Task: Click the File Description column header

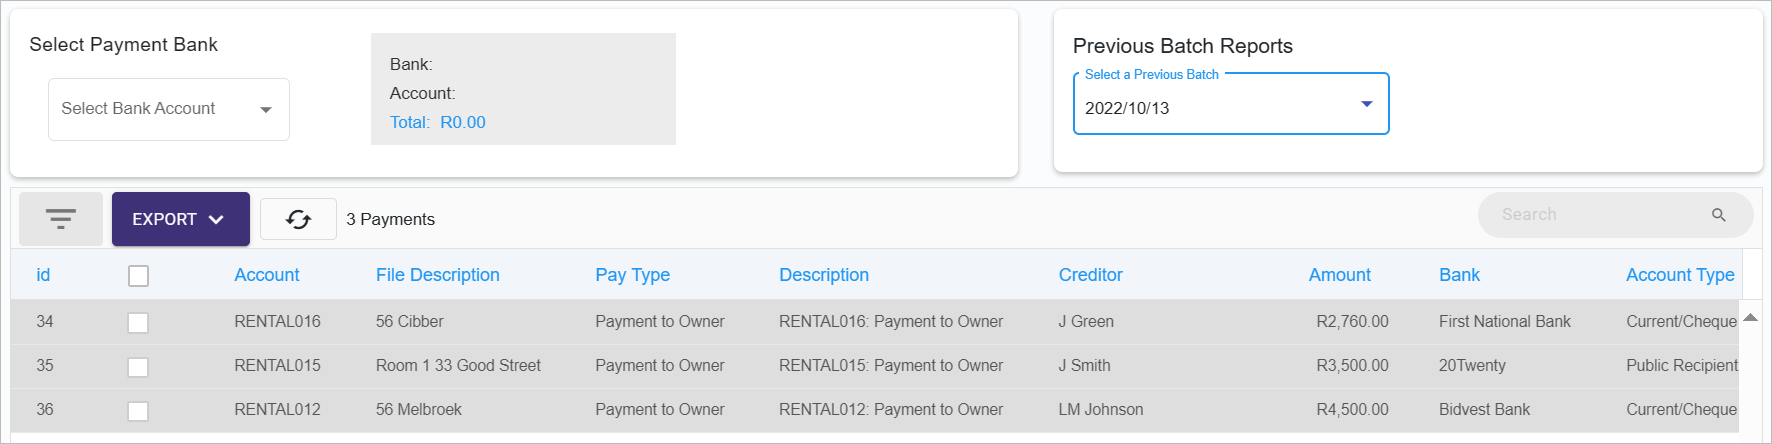Action: coord(438,275)
